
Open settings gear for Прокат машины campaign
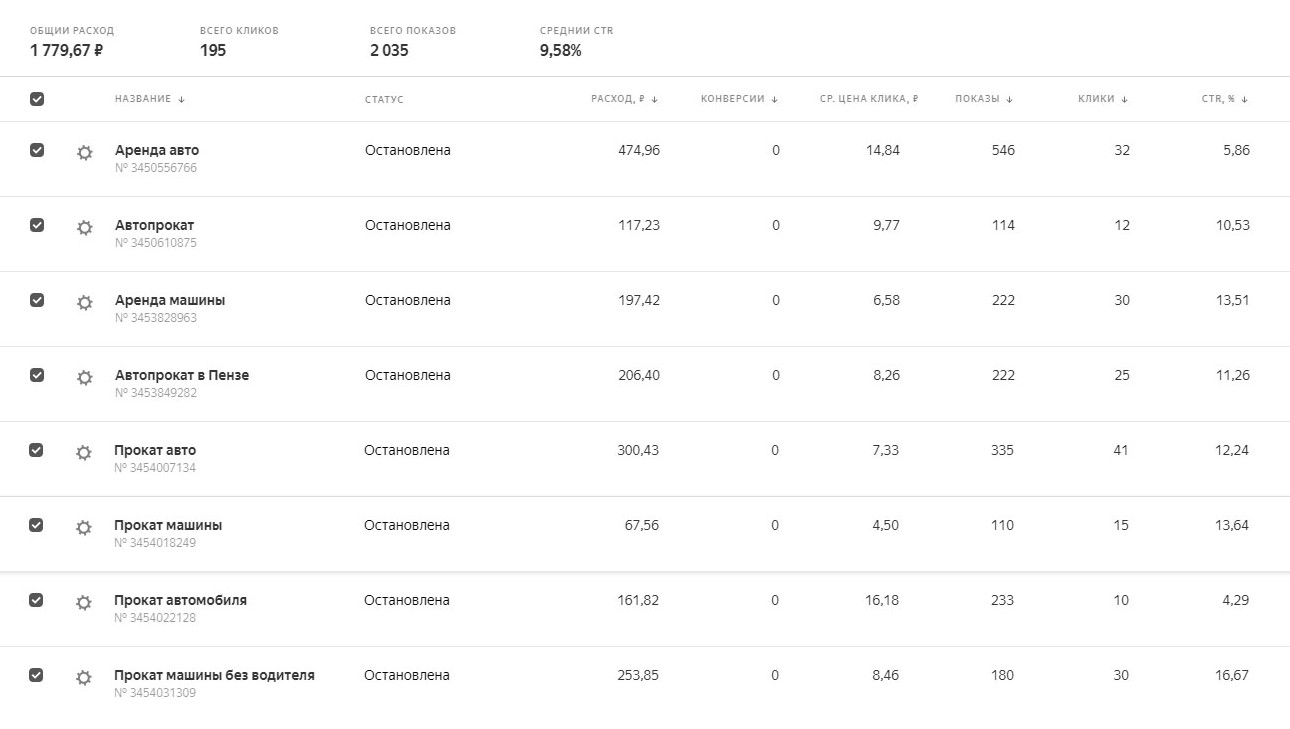84,527
